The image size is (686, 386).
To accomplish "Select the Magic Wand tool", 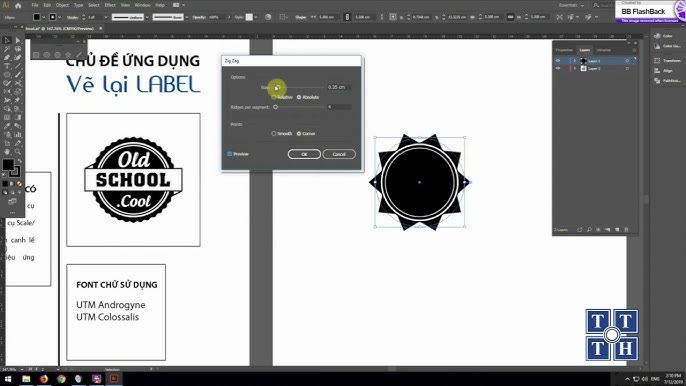I will [7, 49].
